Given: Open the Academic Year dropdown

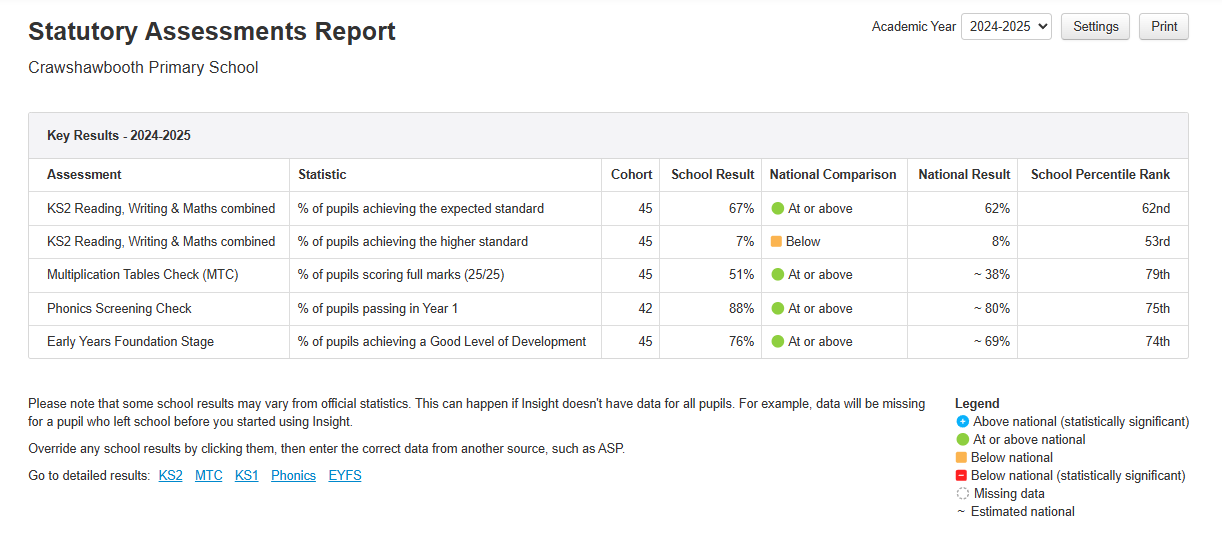Looking at the screenshot, I should [x=1005, y=27].
